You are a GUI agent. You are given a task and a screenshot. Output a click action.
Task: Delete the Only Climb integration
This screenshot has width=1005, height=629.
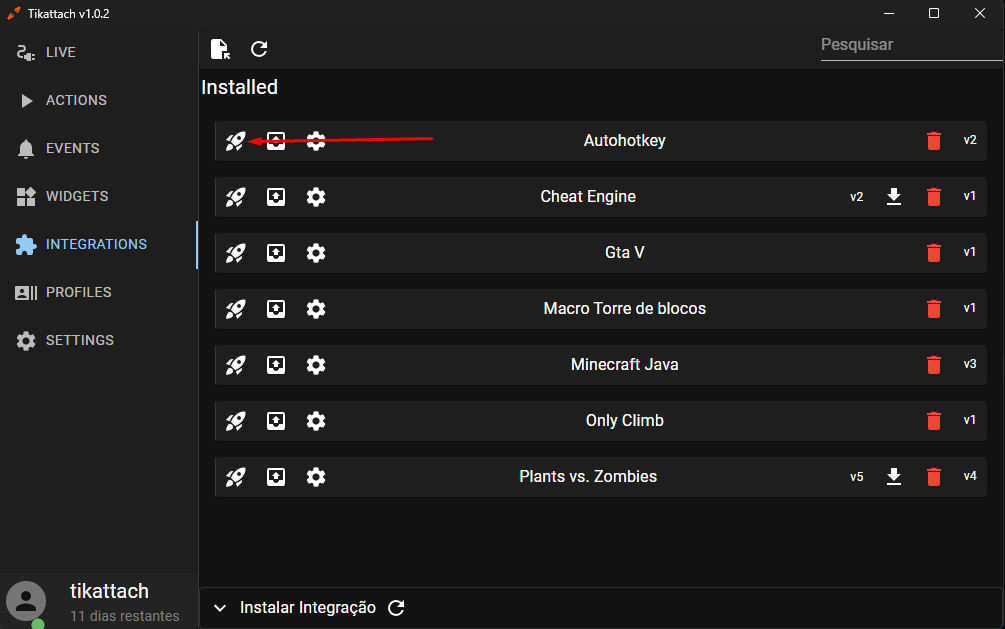click(934, 421)
